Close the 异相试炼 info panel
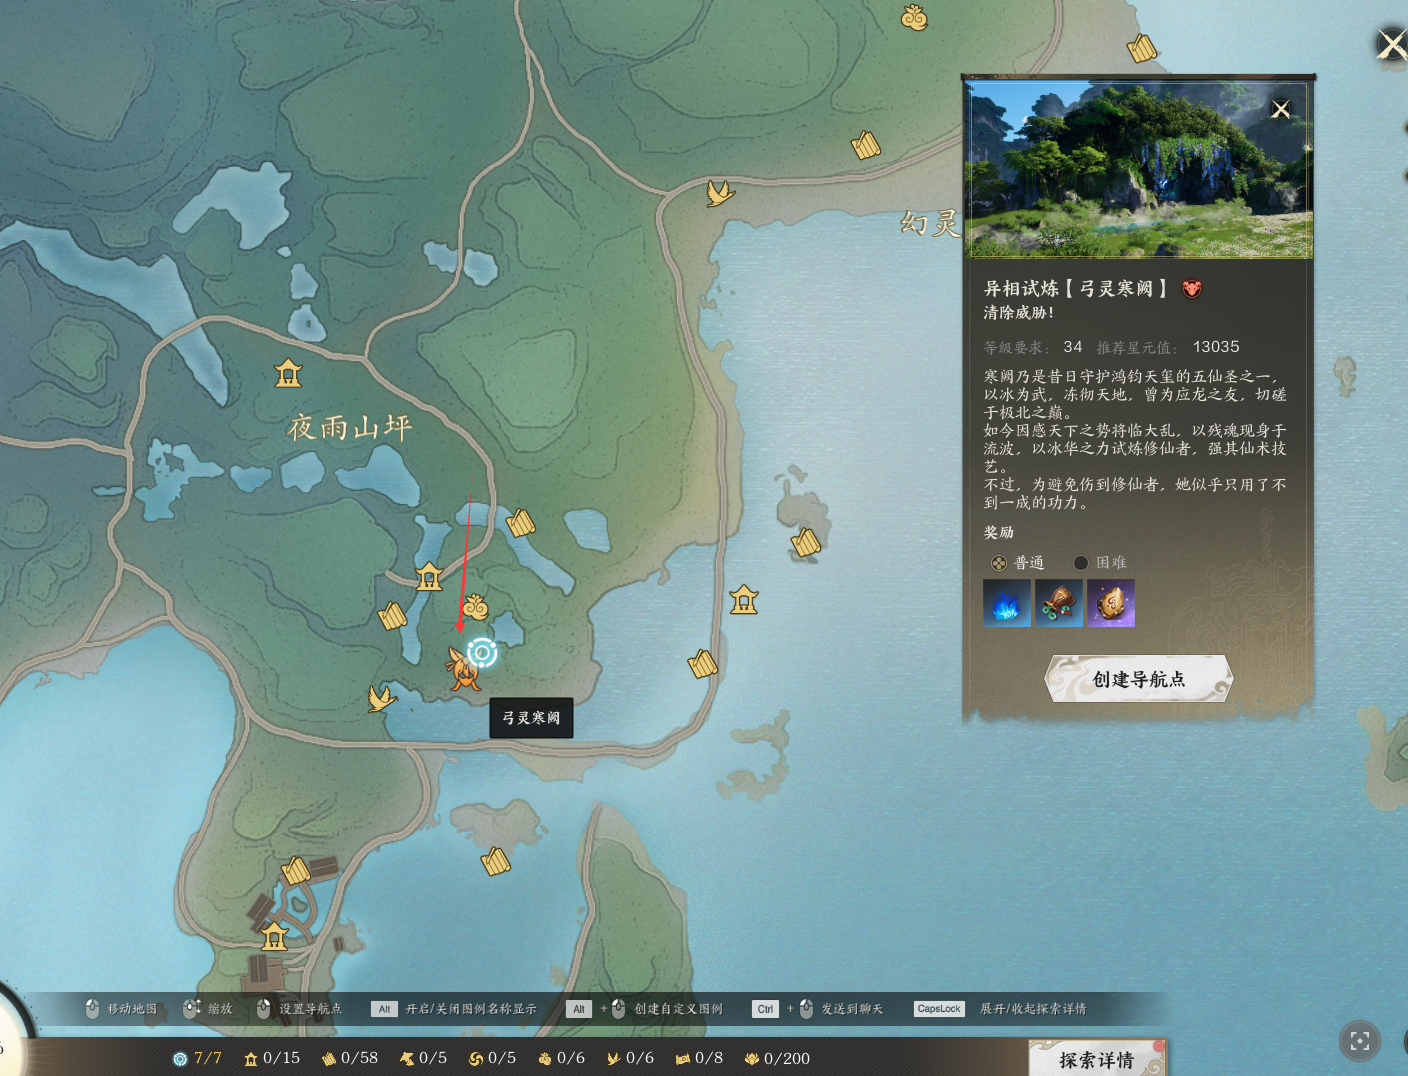The image size is (1408, 1076). coord(1280,110)
